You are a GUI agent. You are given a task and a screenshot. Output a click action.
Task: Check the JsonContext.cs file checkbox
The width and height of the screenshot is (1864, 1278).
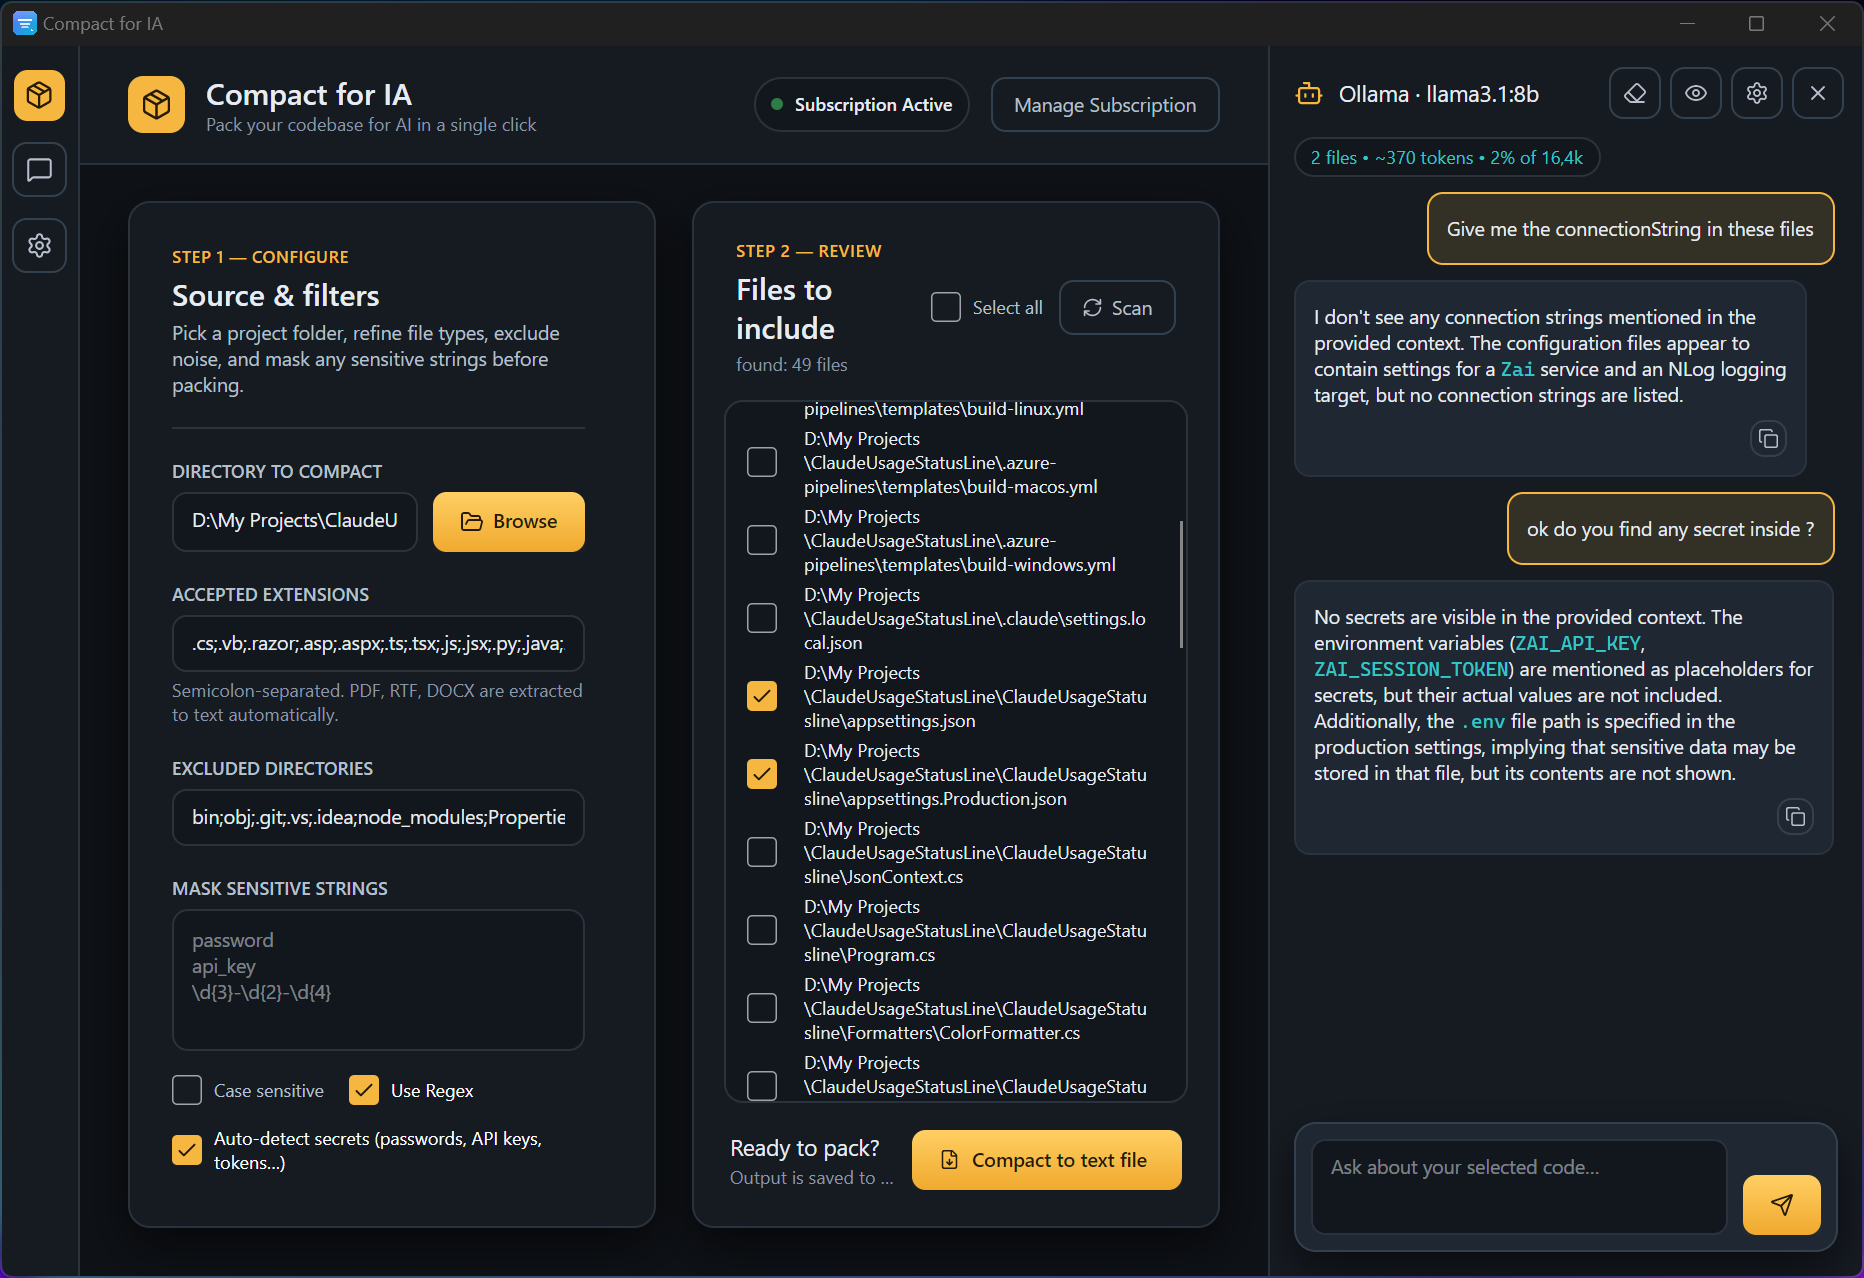tap(762, 852)
